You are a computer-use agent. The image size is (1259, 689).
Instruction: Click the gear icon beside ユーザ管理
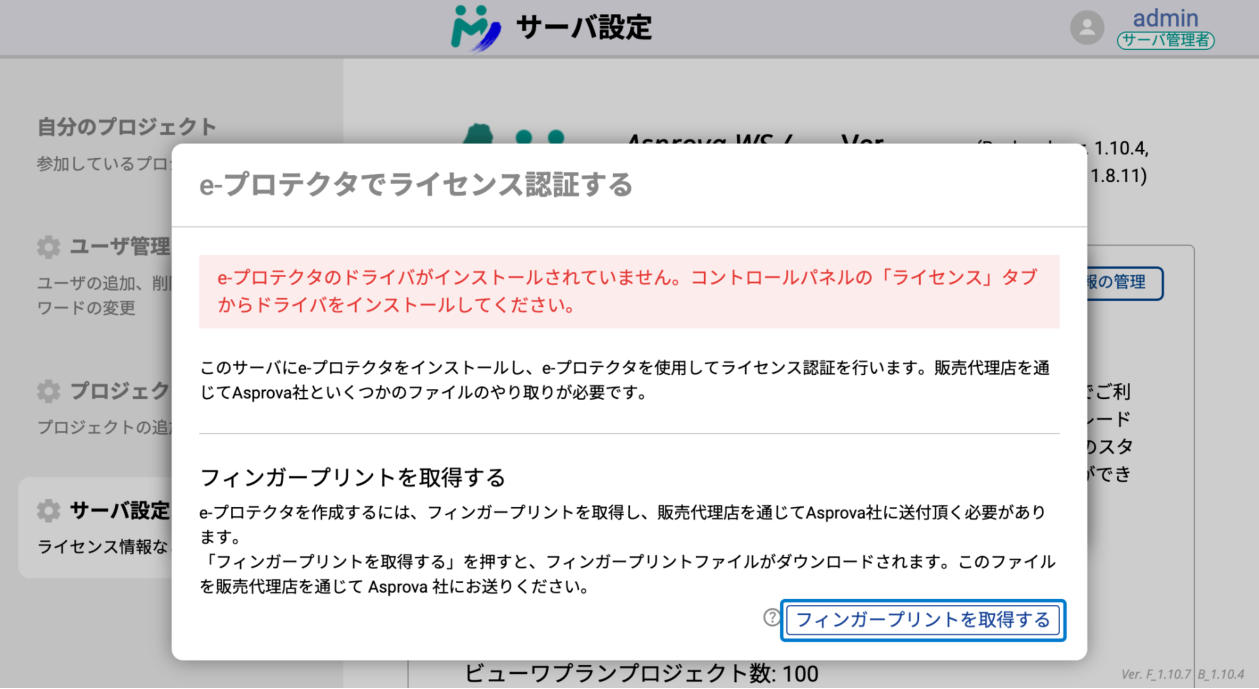[x=48, y=247]
